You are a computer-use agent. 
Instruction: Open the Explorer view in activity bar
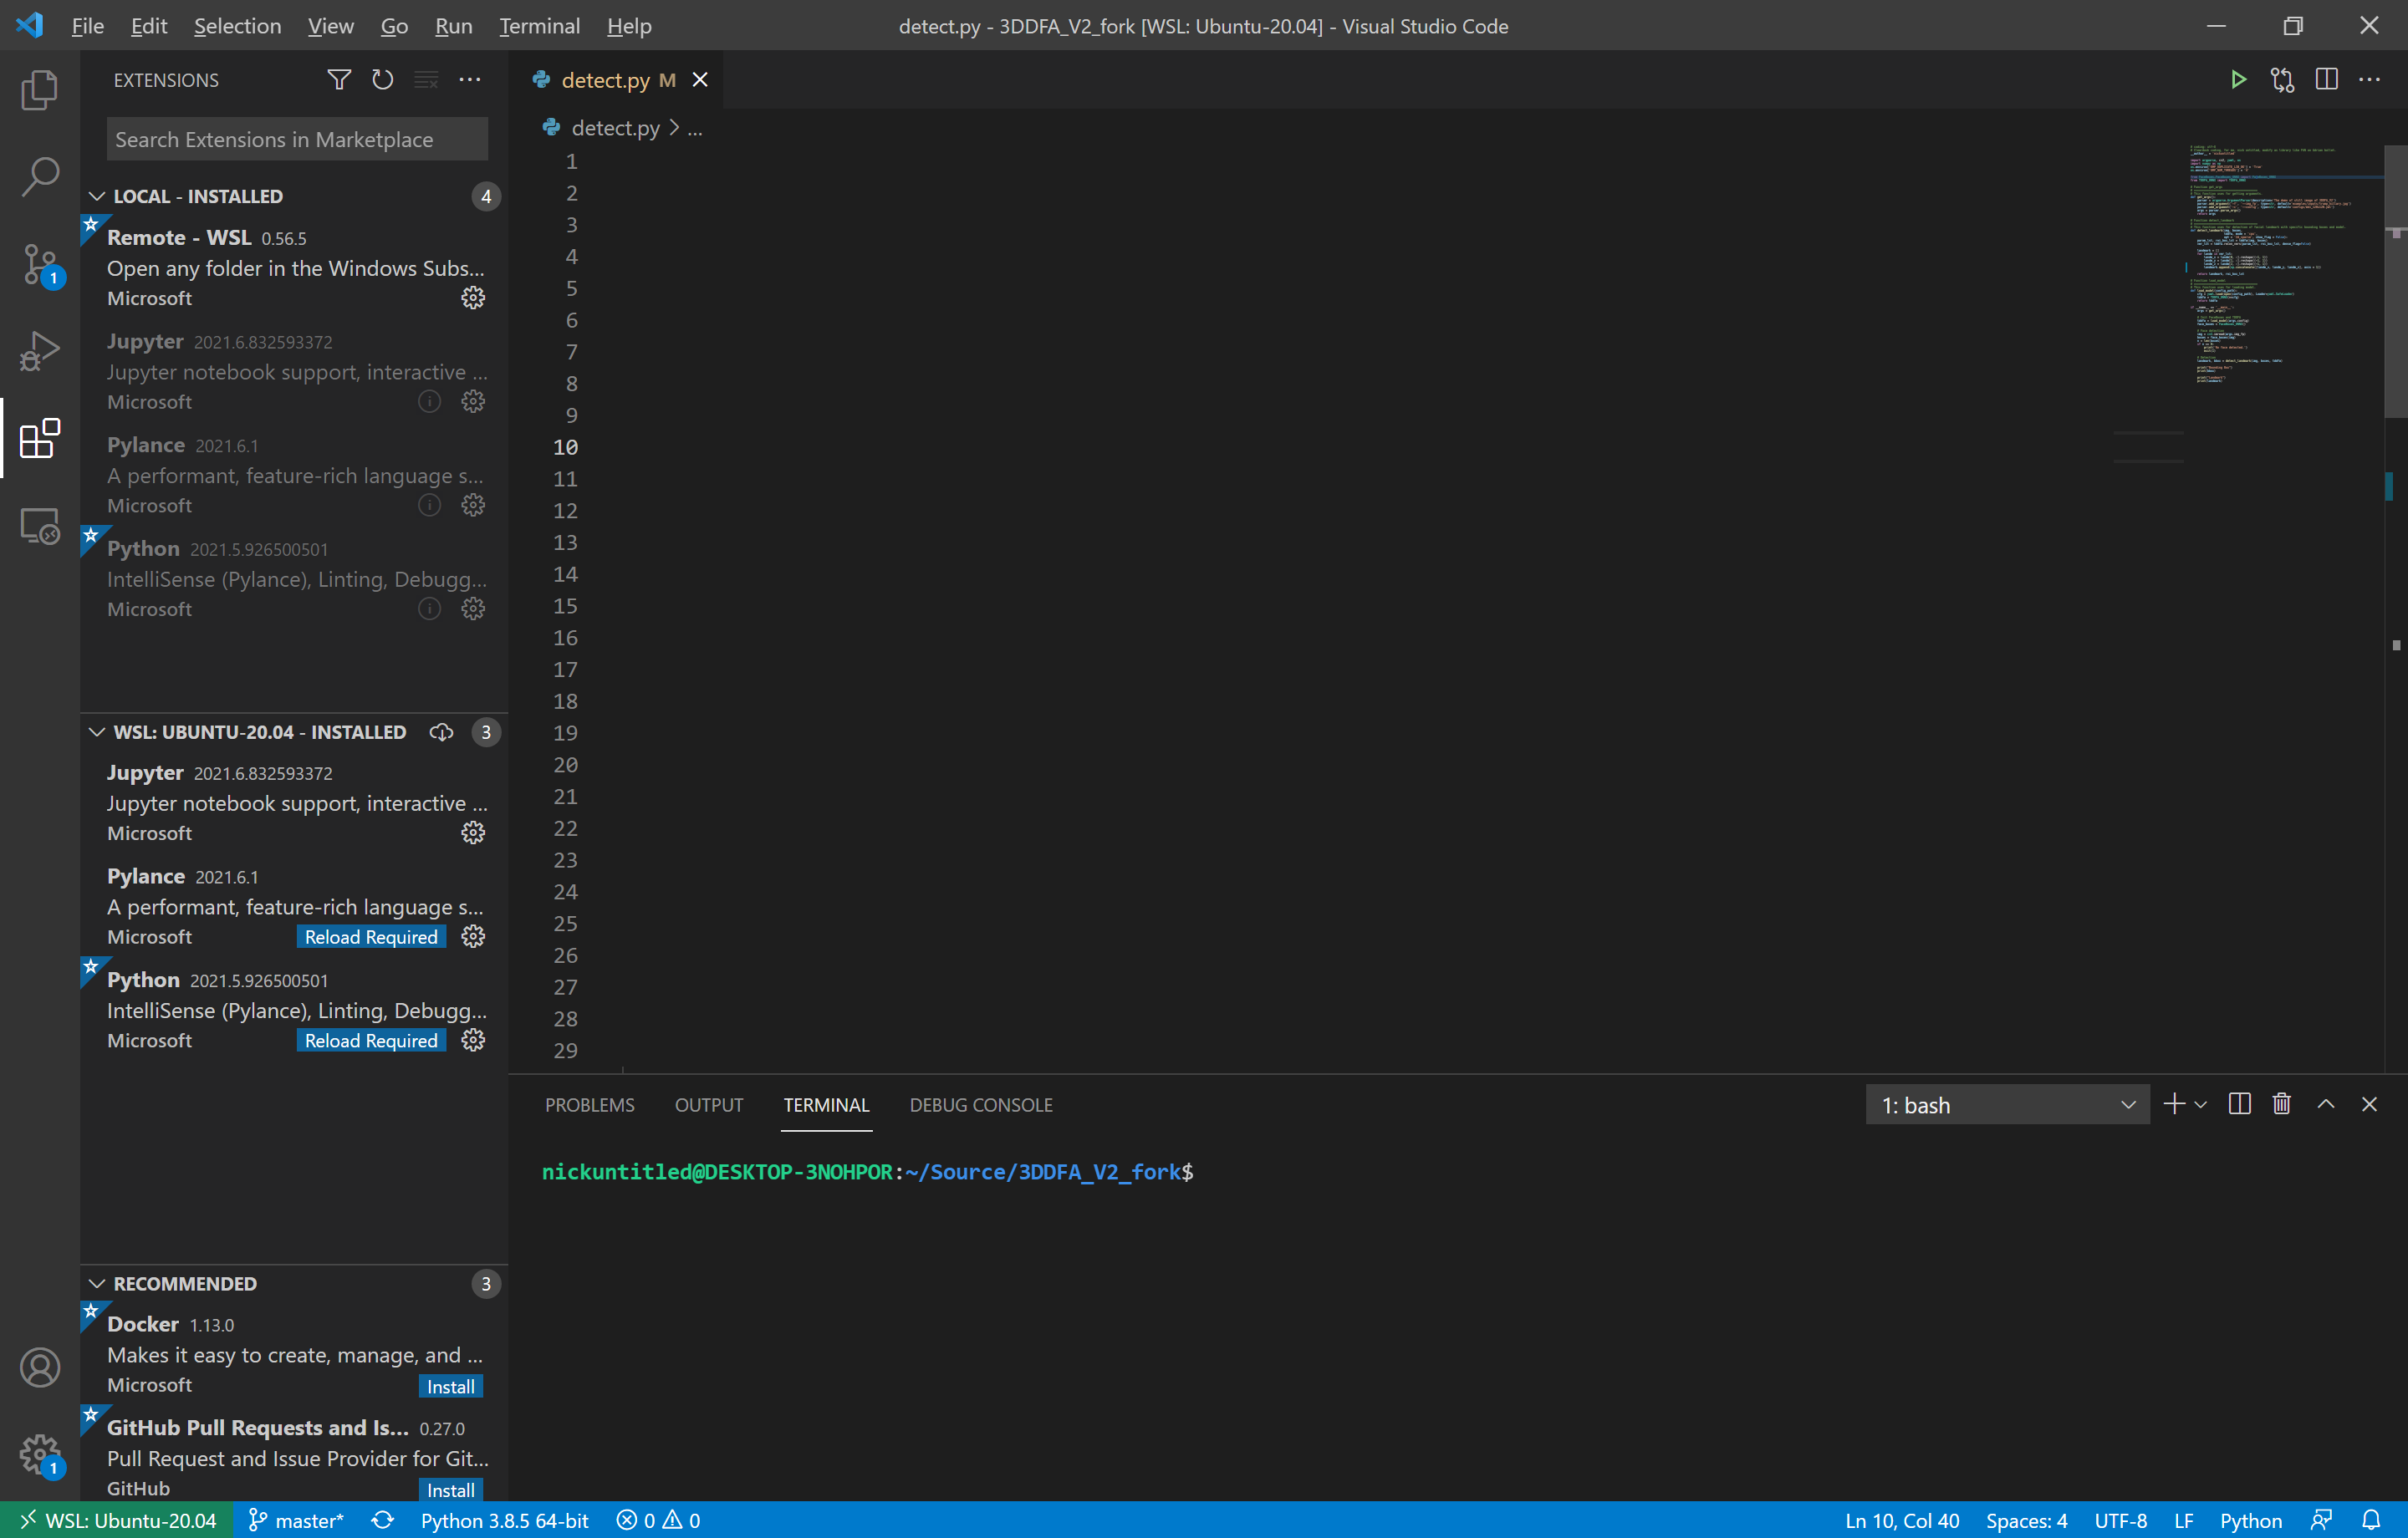[x=40, y=90]
